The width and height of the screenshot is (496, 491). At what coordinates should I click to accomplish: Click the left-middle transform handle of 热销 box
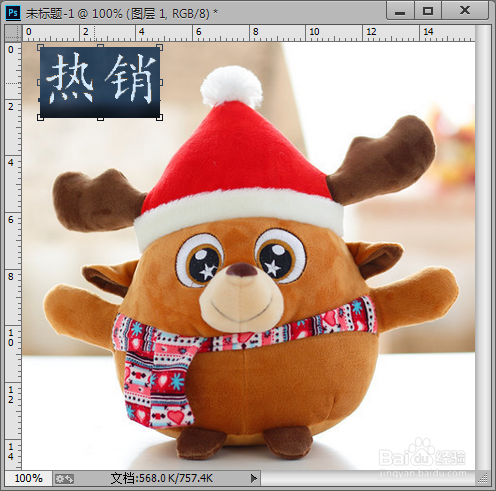40,82
